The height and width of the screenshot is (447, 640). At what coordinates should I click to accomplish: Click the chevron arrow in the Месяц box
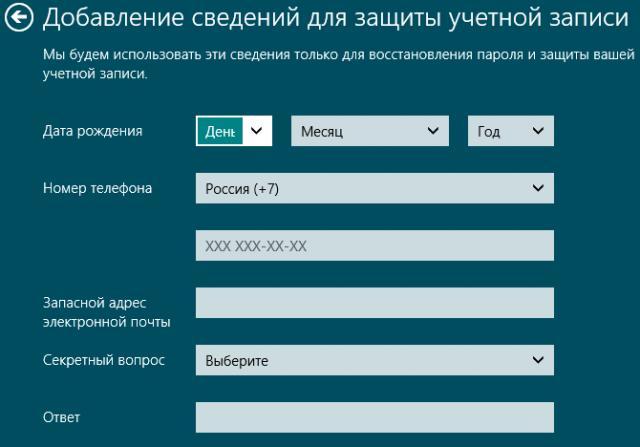[x=432, y=131]
